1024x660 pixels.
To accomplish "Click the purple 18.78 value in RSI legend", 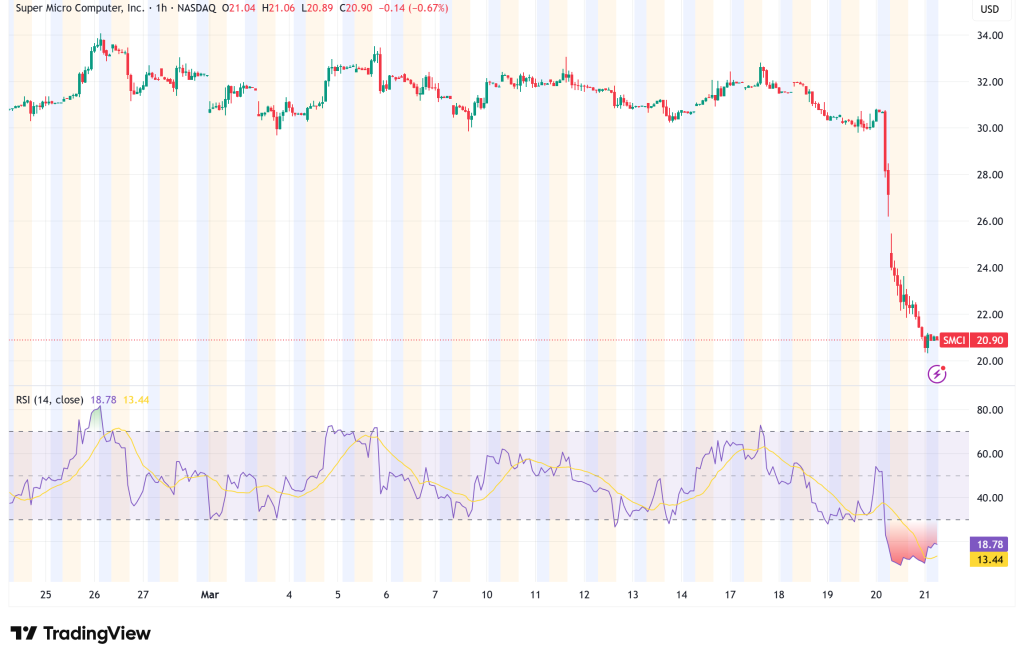I will pyautogui.click(x=105, y=399).
